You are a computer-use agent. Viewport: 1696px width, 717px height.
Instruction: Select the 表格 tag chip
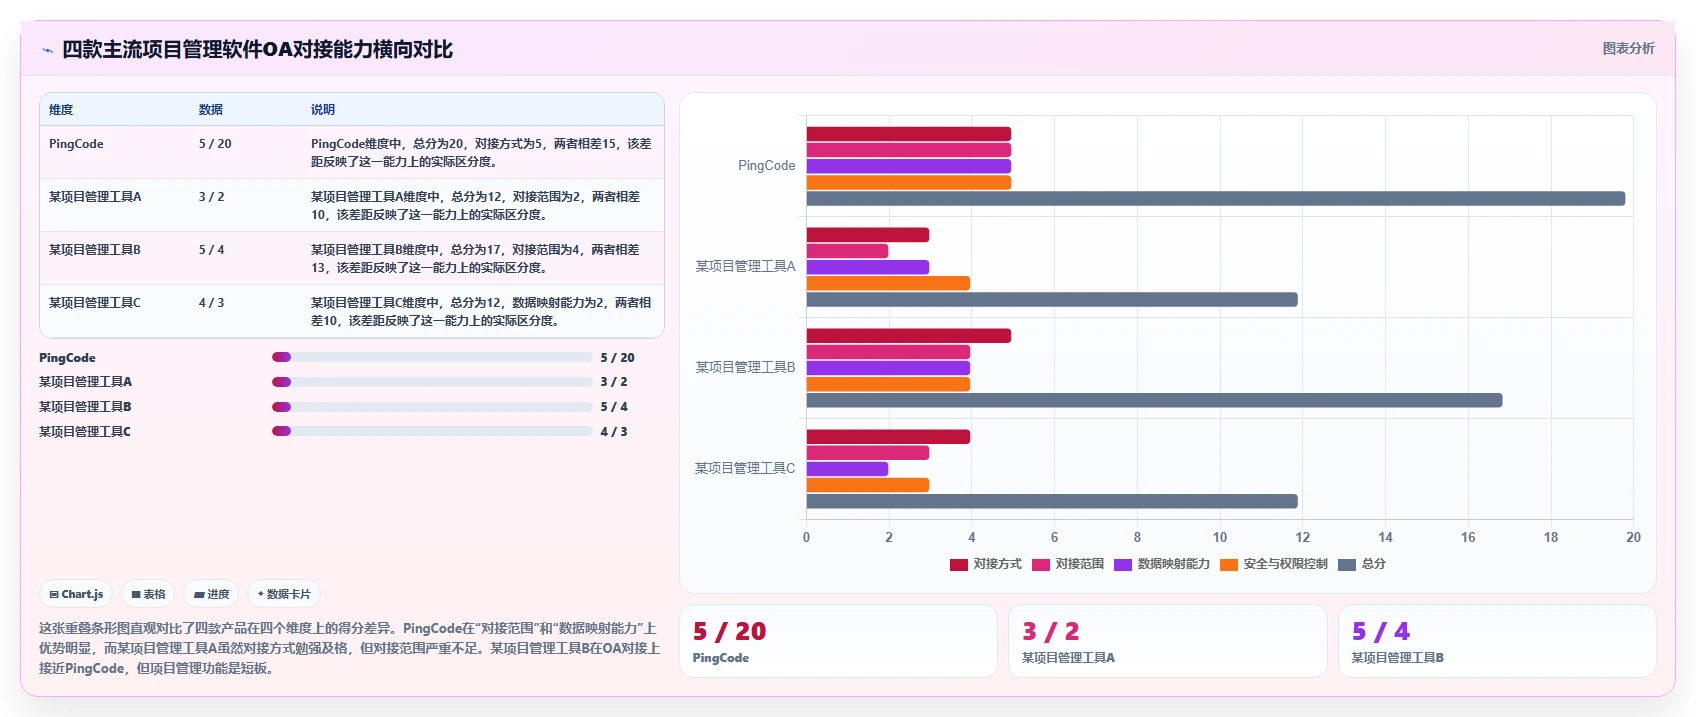[x=148, y=594]
